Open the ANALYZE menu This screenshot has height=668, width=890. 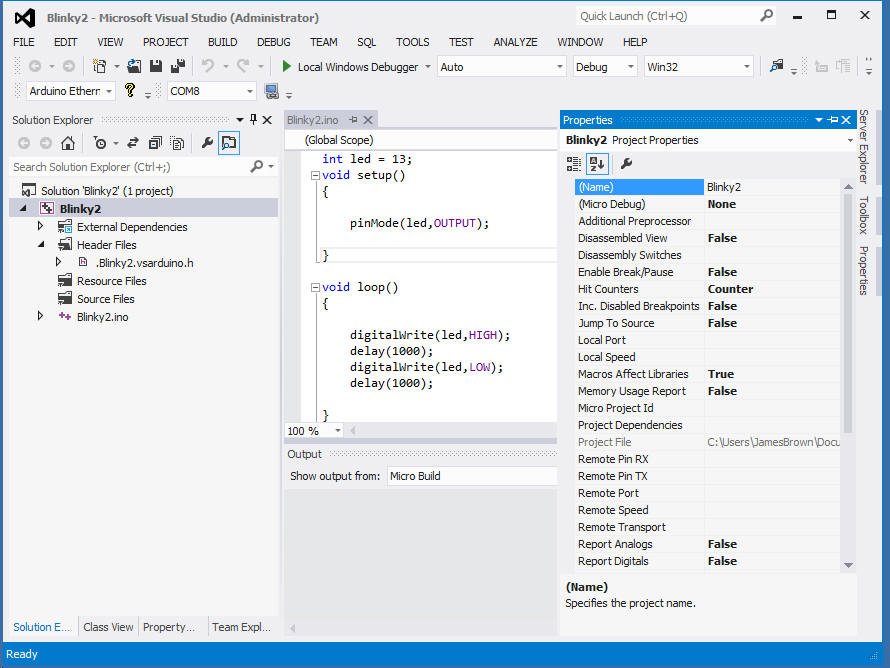point(515,42)
